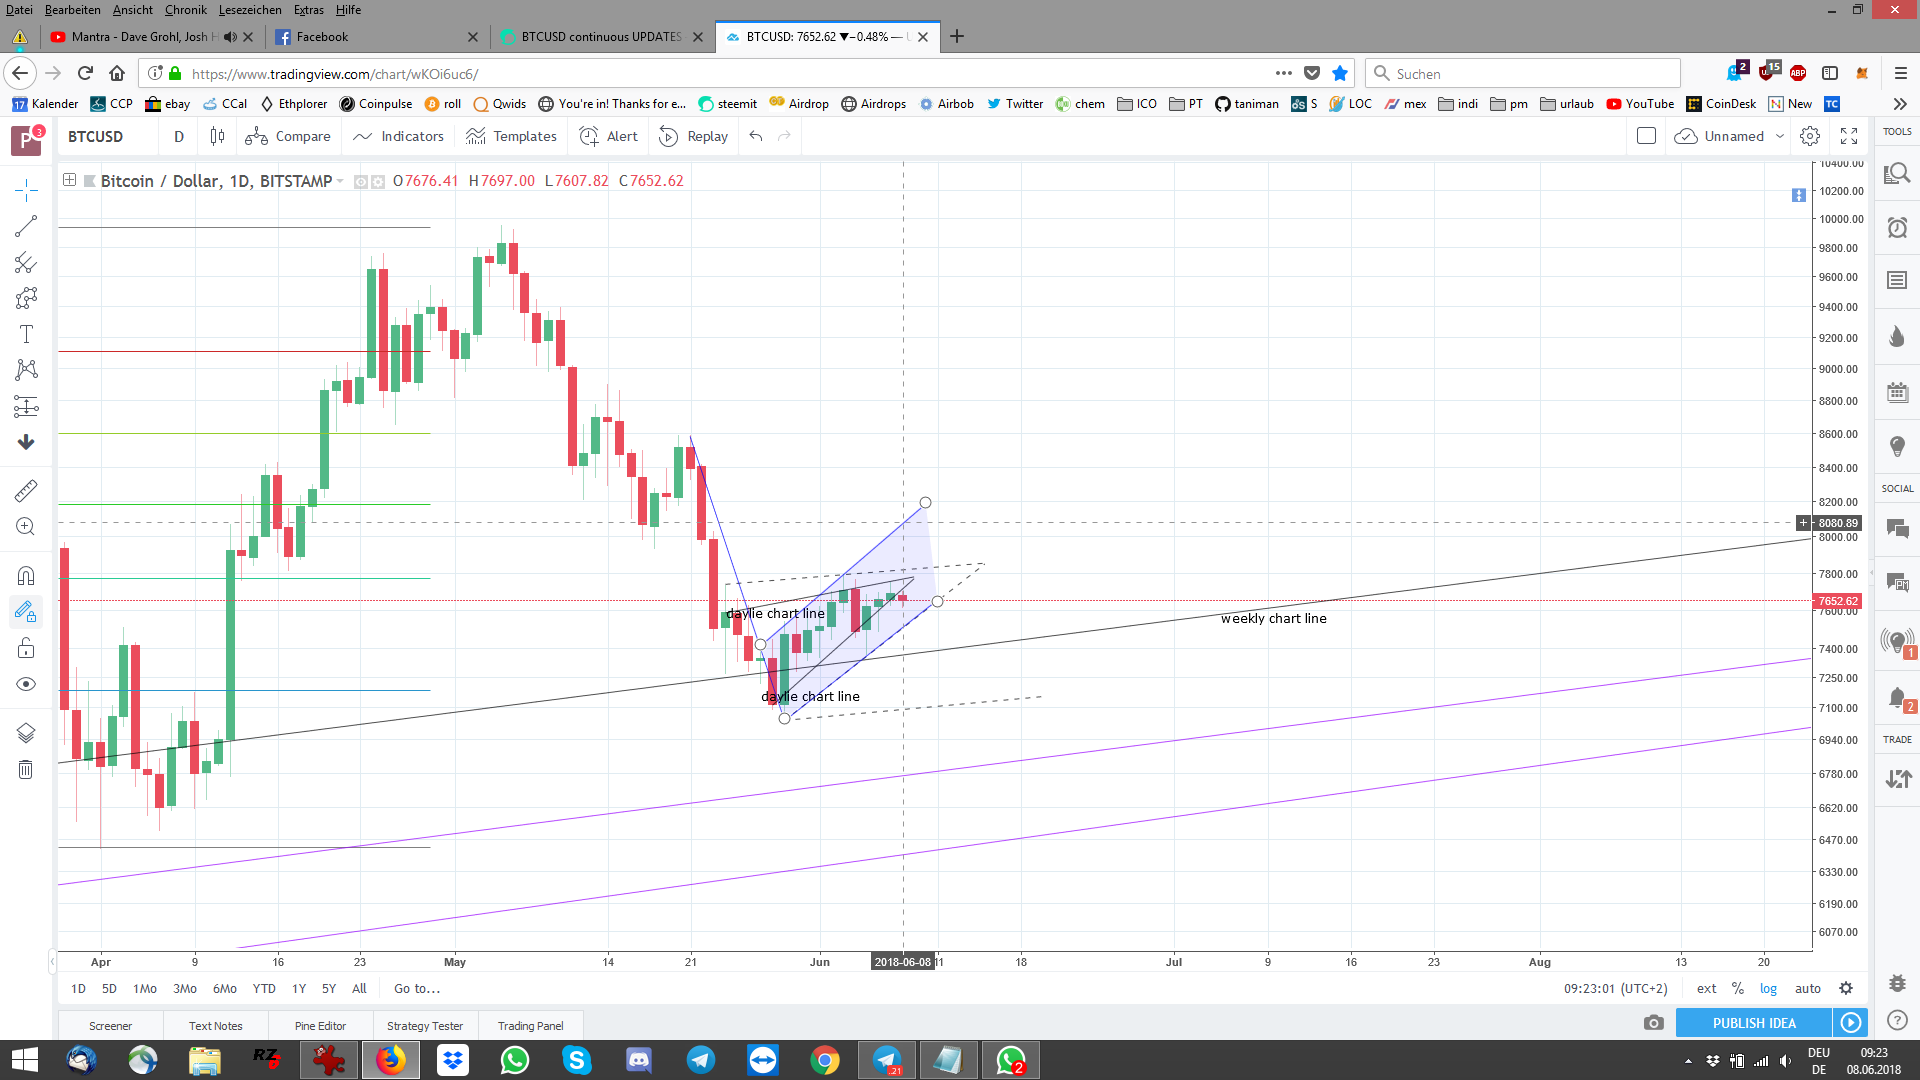The width and height of the screenshot is (1920, 1080).
Task: Switch to the Strategy Tester tab
Action: click(x=424, y=1025)
